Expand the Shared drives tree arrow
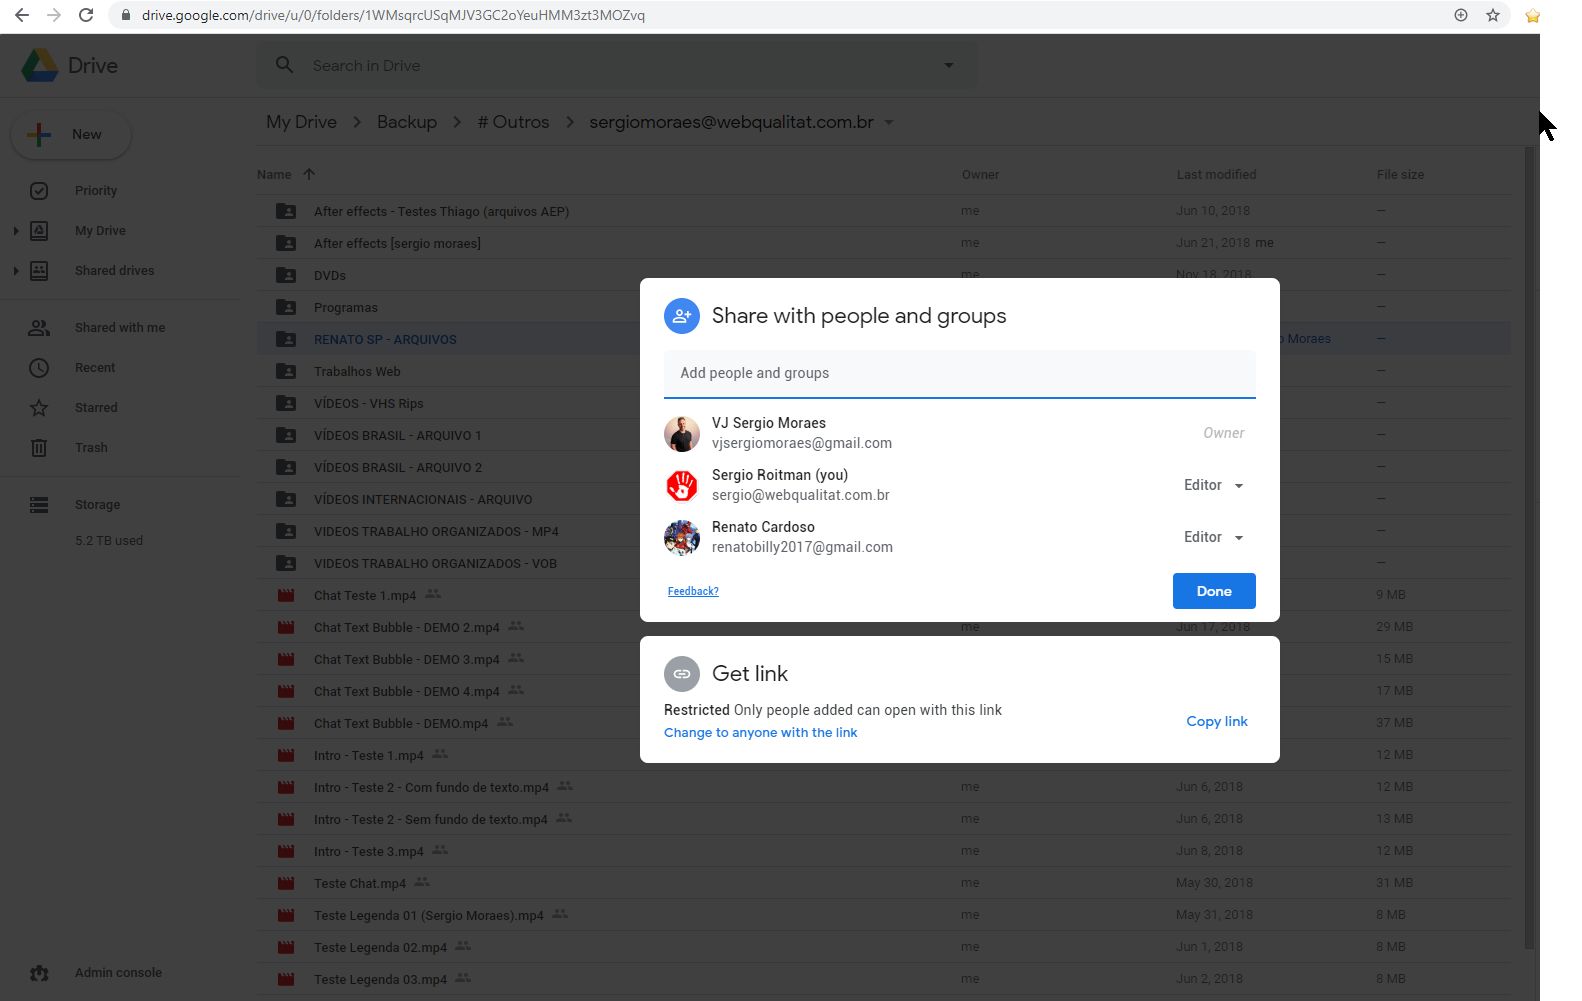 pos(15,271)
